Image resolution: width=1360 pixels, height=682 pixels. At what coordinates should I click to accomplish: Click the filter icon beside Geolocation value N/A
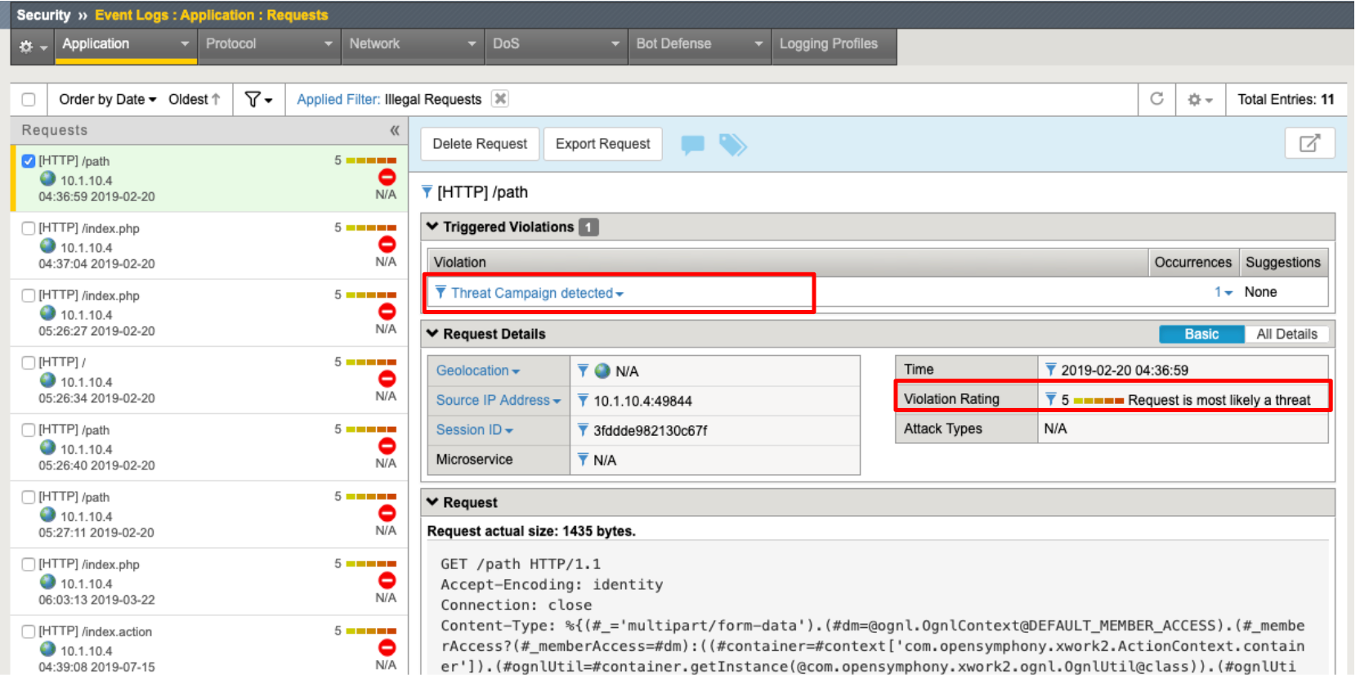pos(583,371)
